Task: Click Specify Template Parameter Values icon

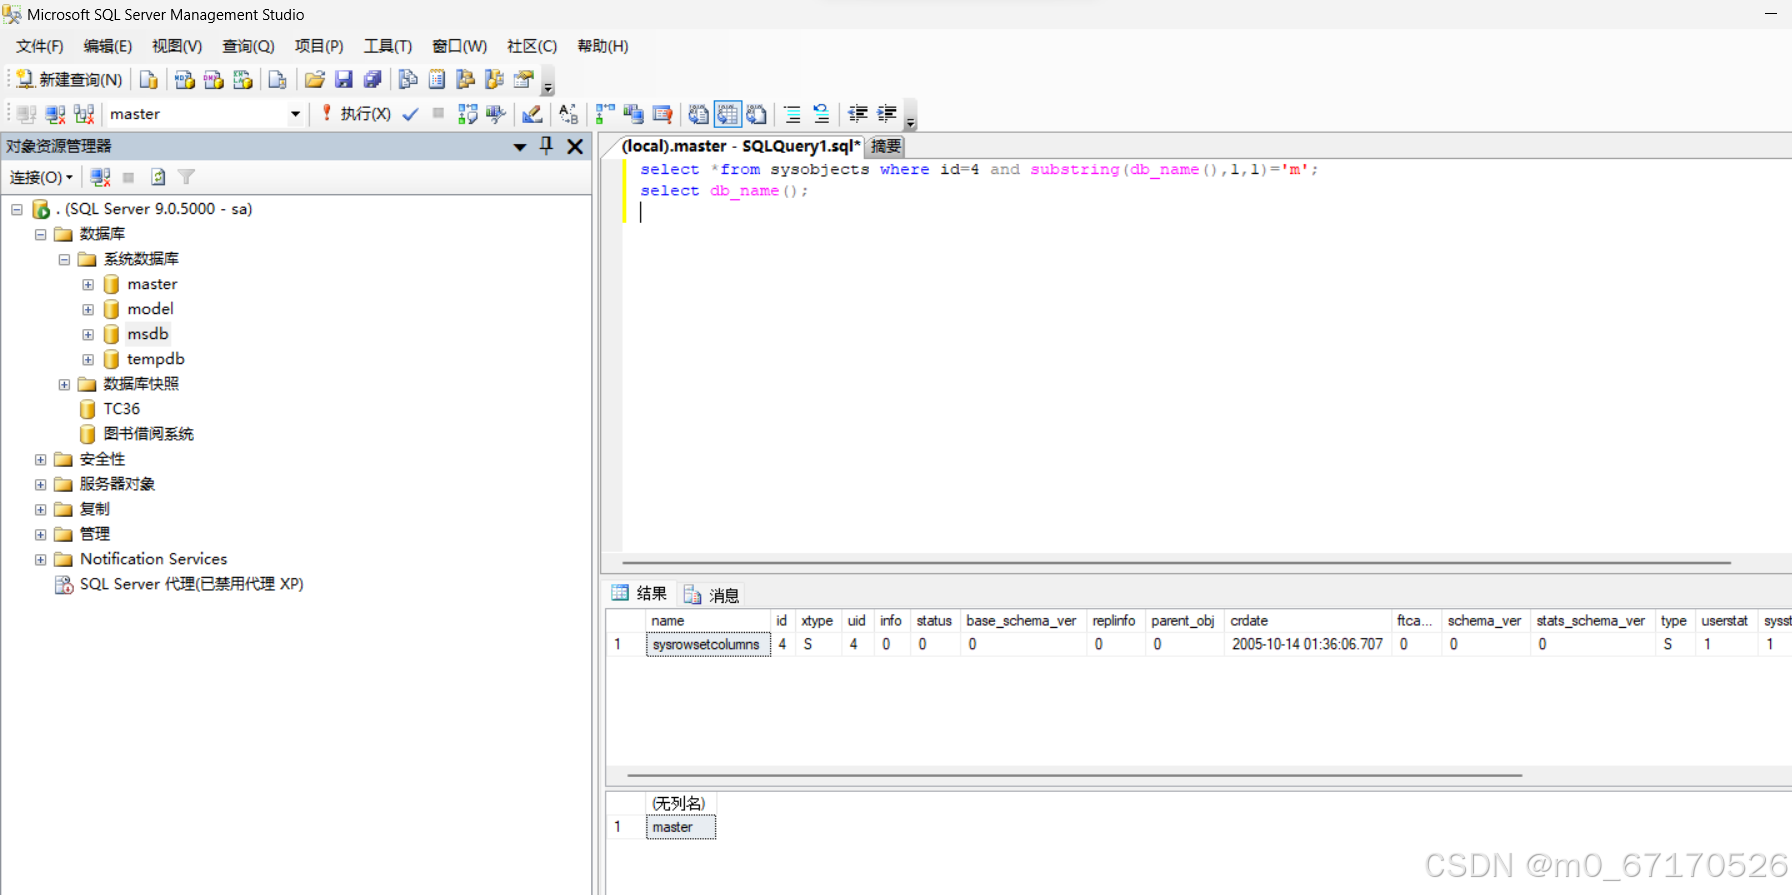Action: [x=568, y=114]
